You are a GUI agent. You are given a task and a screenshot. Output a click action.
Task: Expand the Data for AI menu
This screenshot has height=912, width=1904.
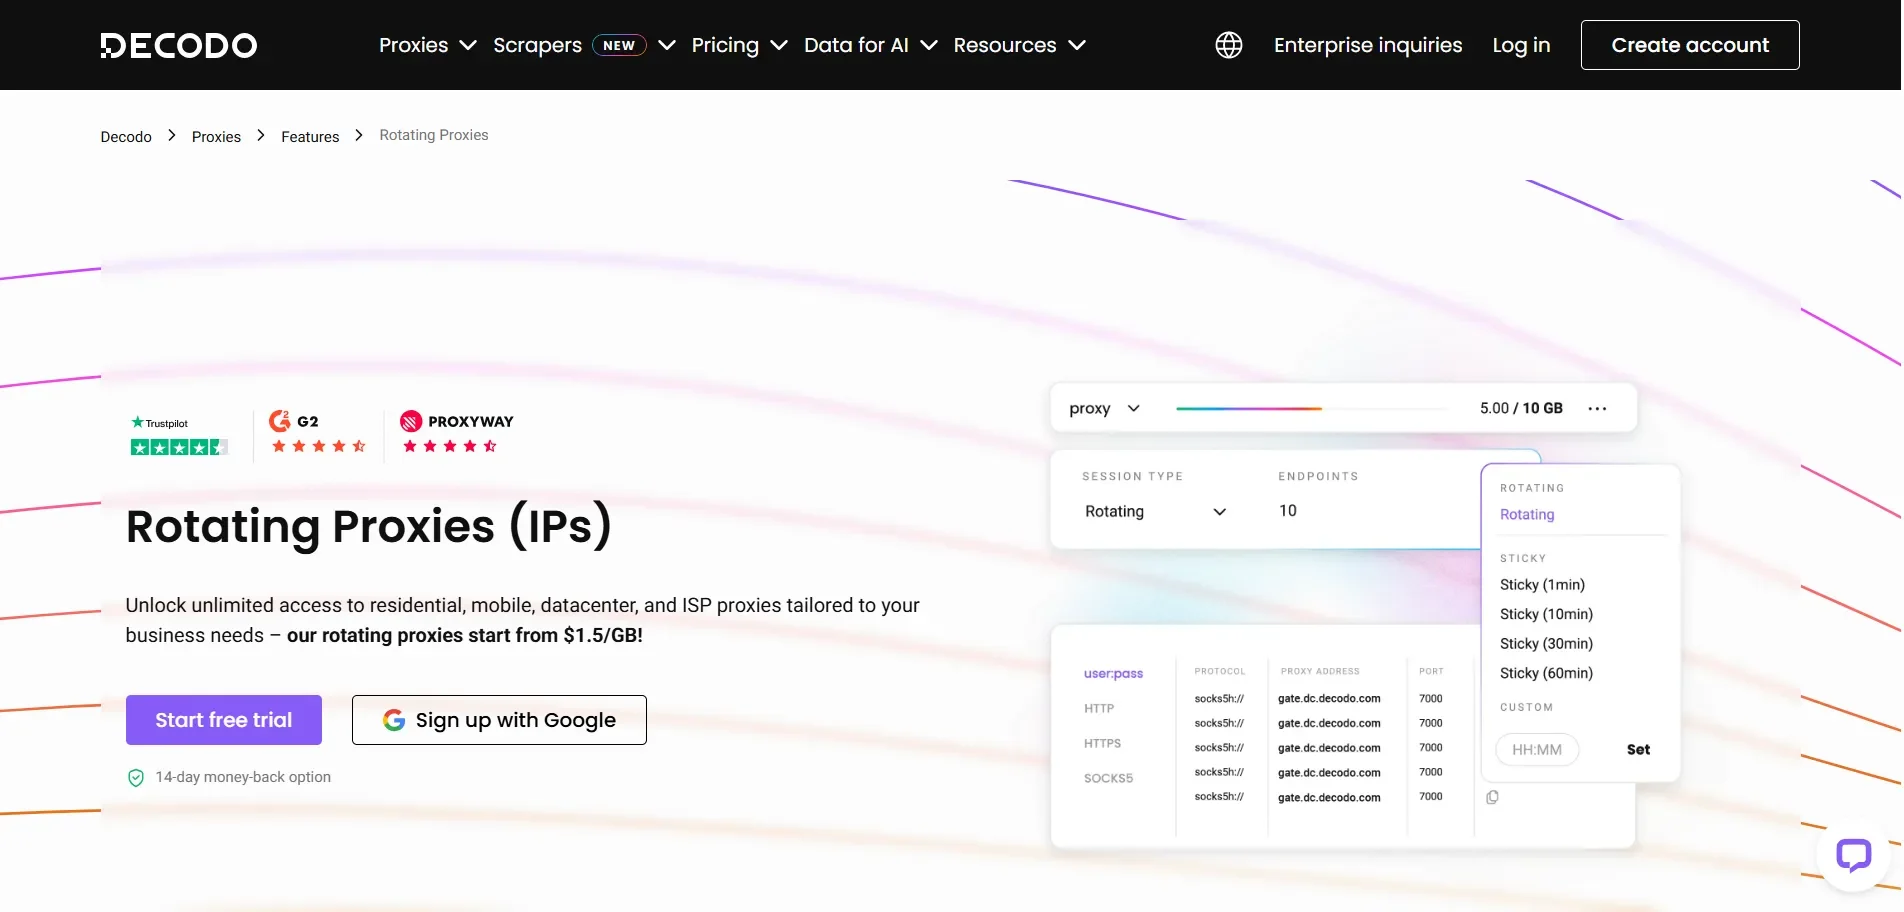pos(870,45)
